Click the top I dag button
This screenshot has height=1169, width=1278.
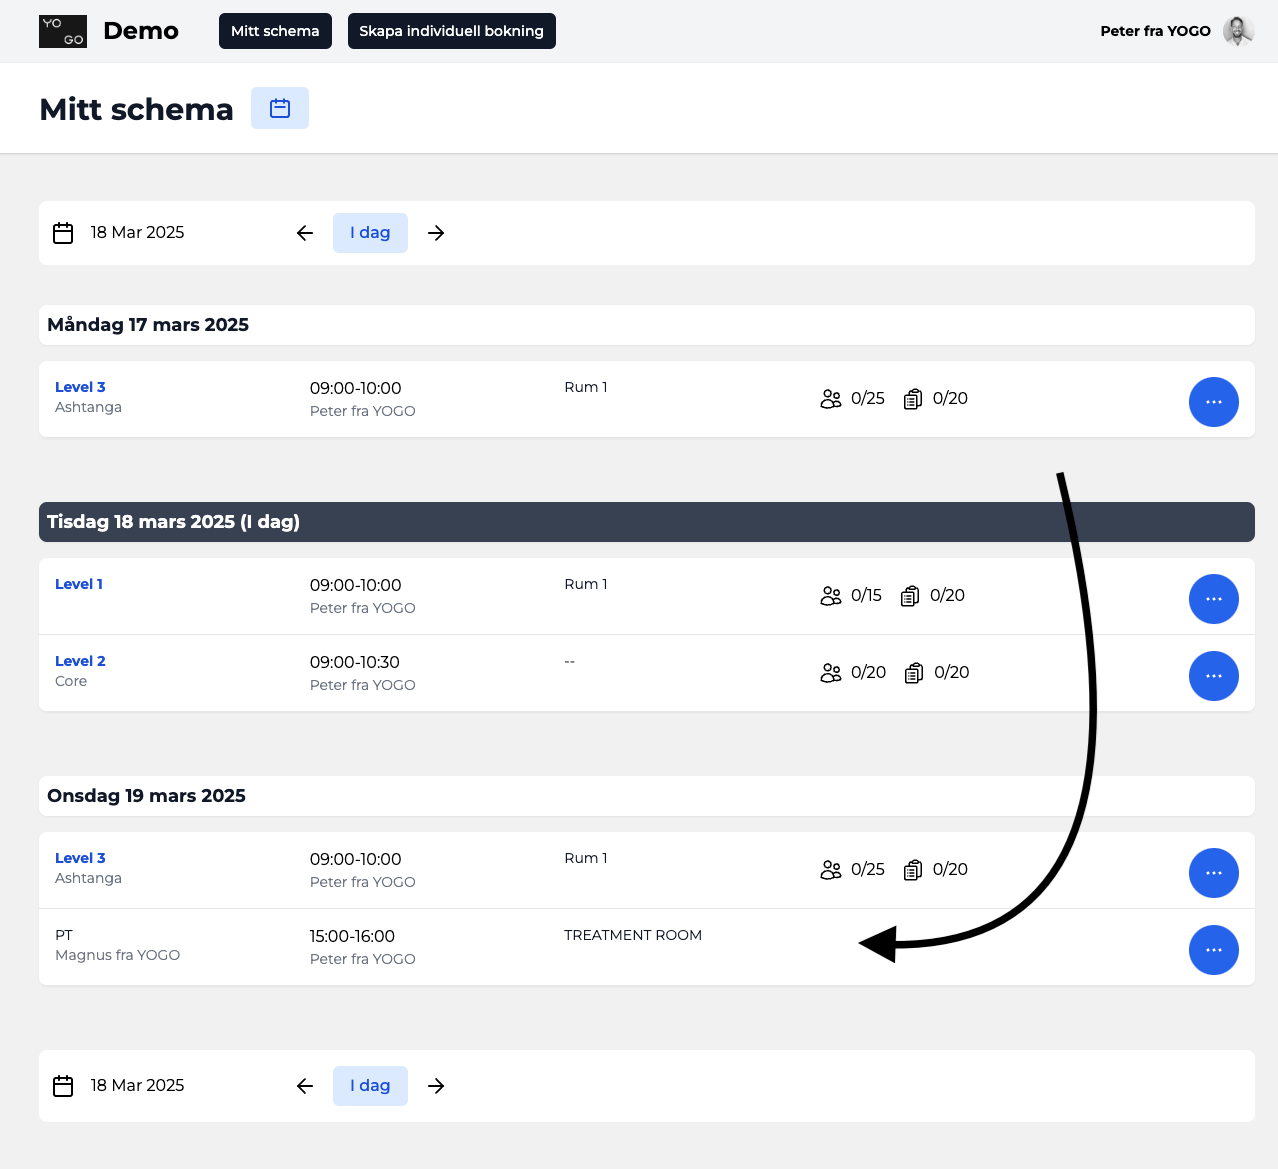tap(370, 233)
